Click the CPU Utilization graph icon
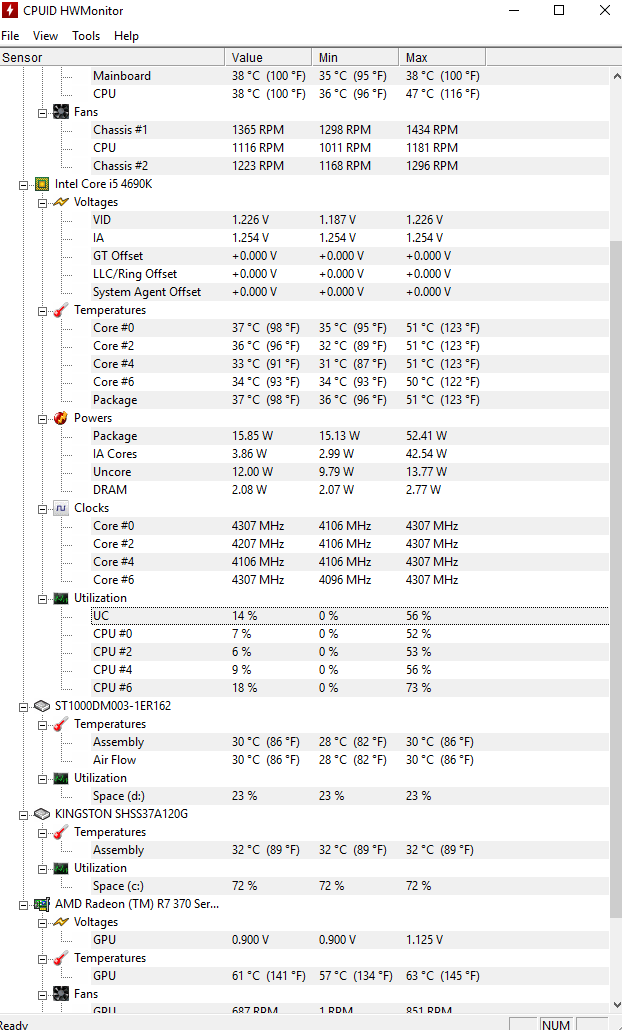The image size is (622, 1030). click(61, 598)
